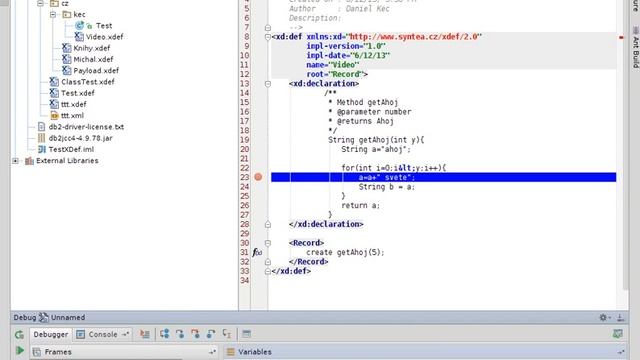640x360 pixels.
Task: Collapse the kec folder in project tree
Action: (x=53, y=15)
